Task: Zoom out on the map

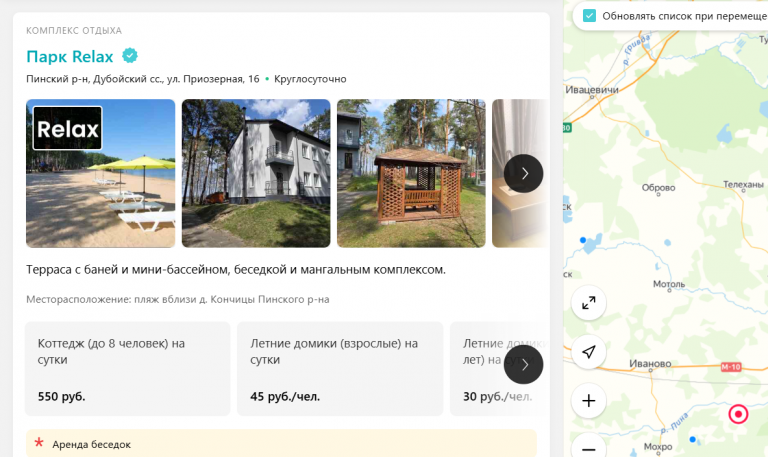Action: point(589,447)
